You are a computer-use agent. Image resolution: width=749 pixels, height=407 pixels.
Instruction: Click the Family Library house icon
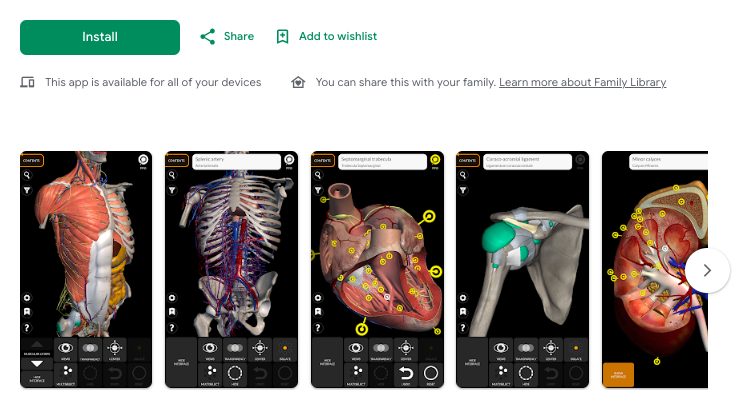pyautogui.click(x=298, y=82)
